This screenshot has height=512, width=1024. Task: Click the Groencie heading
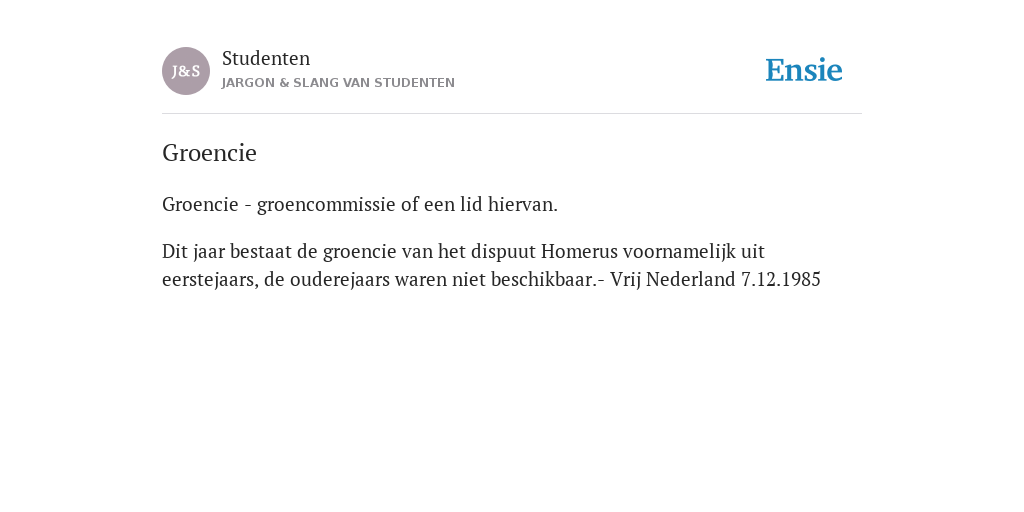coord(210,153)
